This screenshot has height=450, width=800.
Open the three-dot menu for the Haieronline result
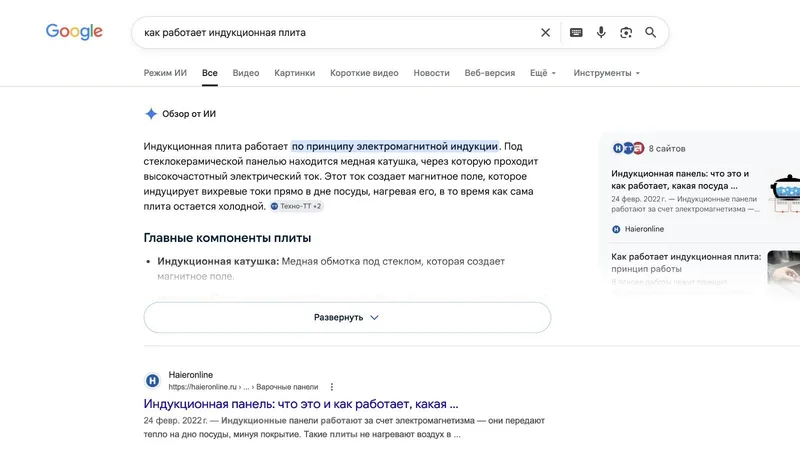click(332, 387)
